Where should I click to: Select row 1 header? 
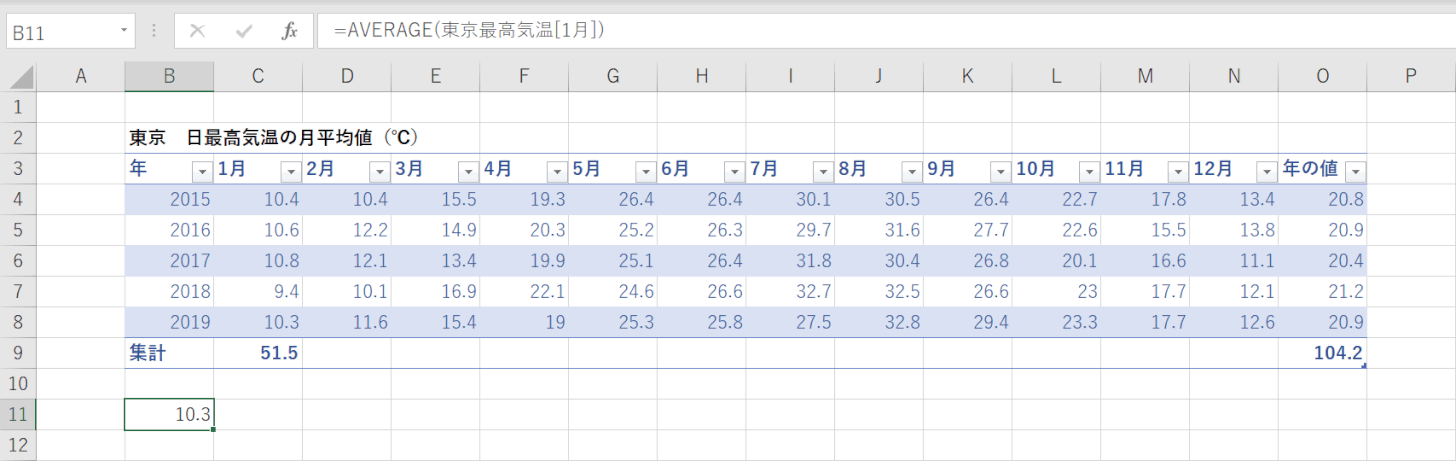coord(19,107)
